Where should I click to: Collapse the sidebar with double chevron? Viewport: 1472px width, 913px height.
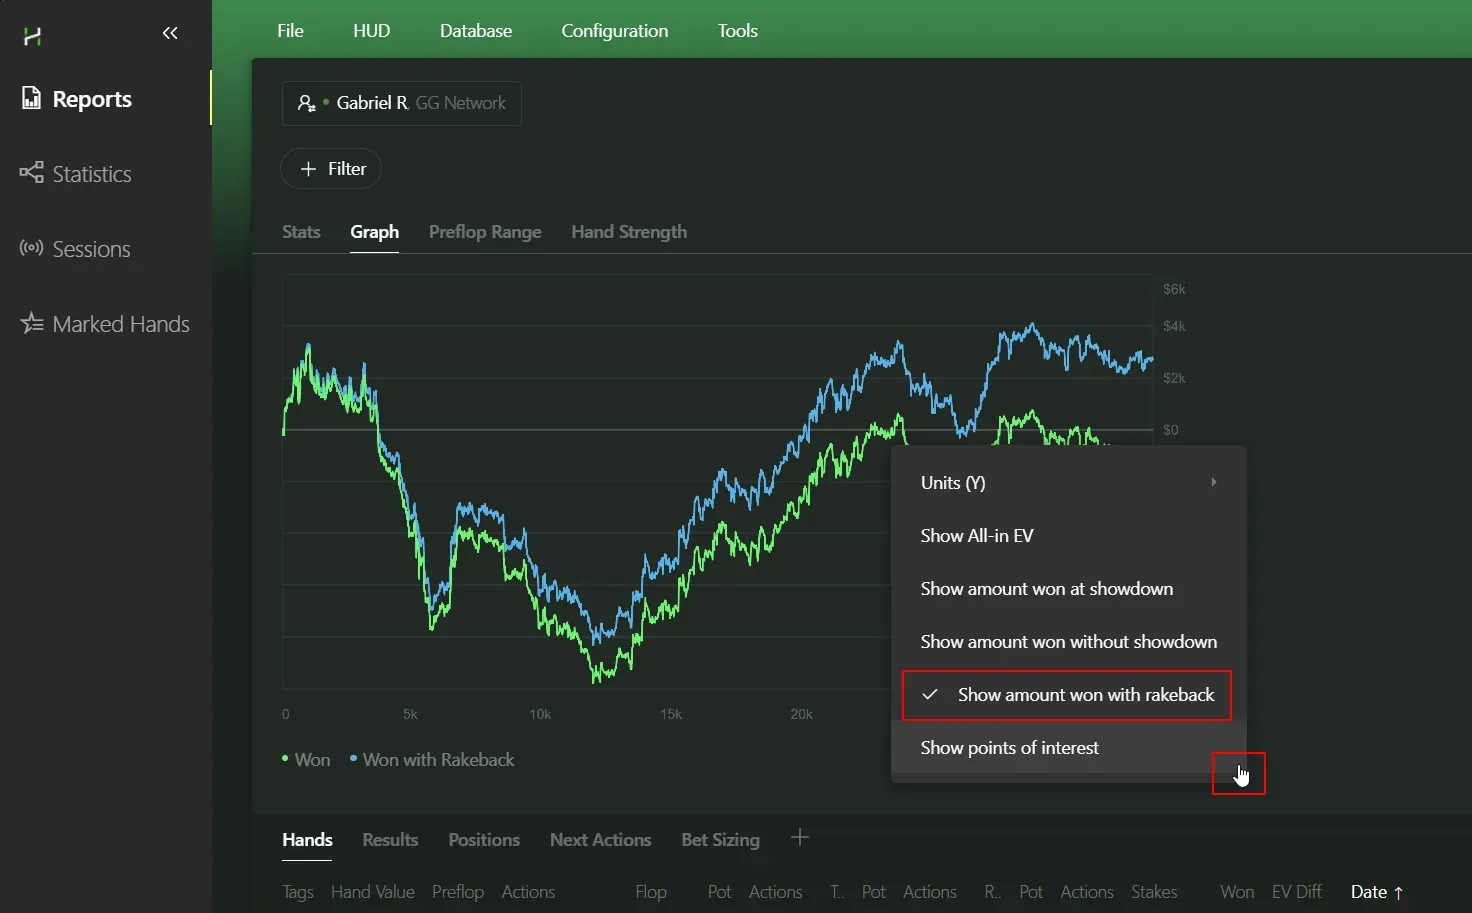pos(170,33)
